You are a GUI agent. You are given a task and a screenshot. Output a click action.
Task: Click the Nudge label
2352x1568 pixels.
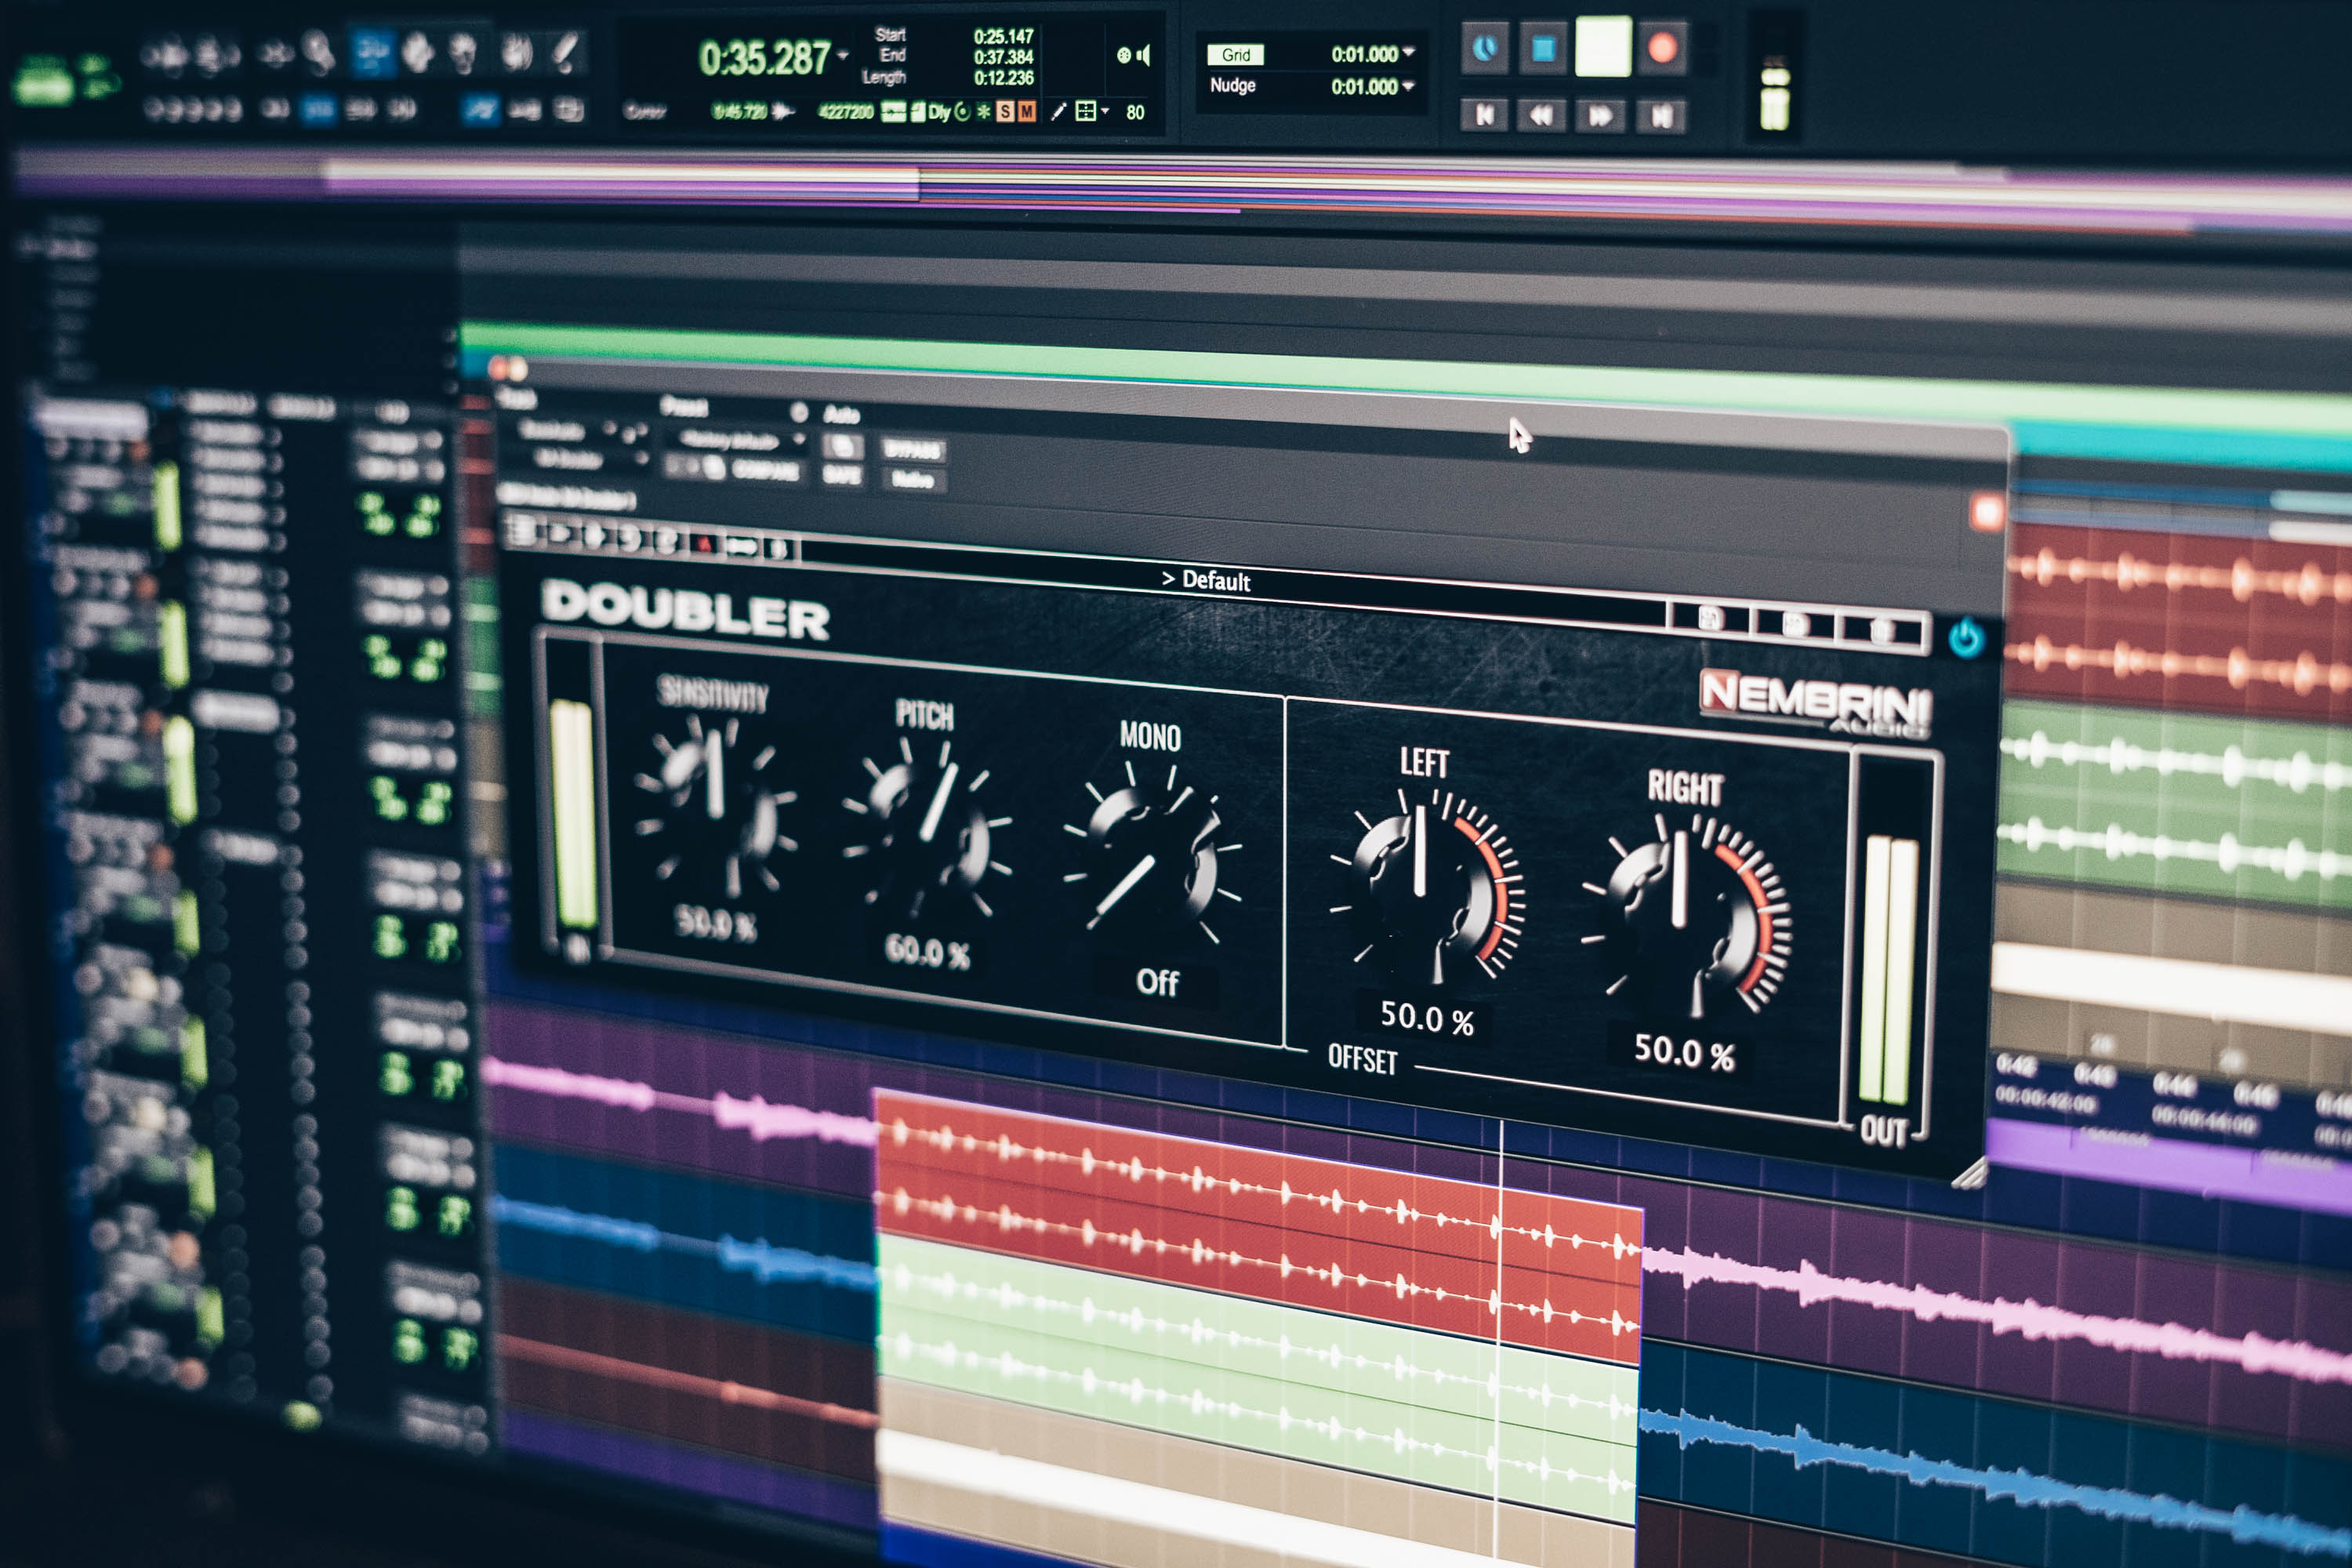coord(1232,86)
